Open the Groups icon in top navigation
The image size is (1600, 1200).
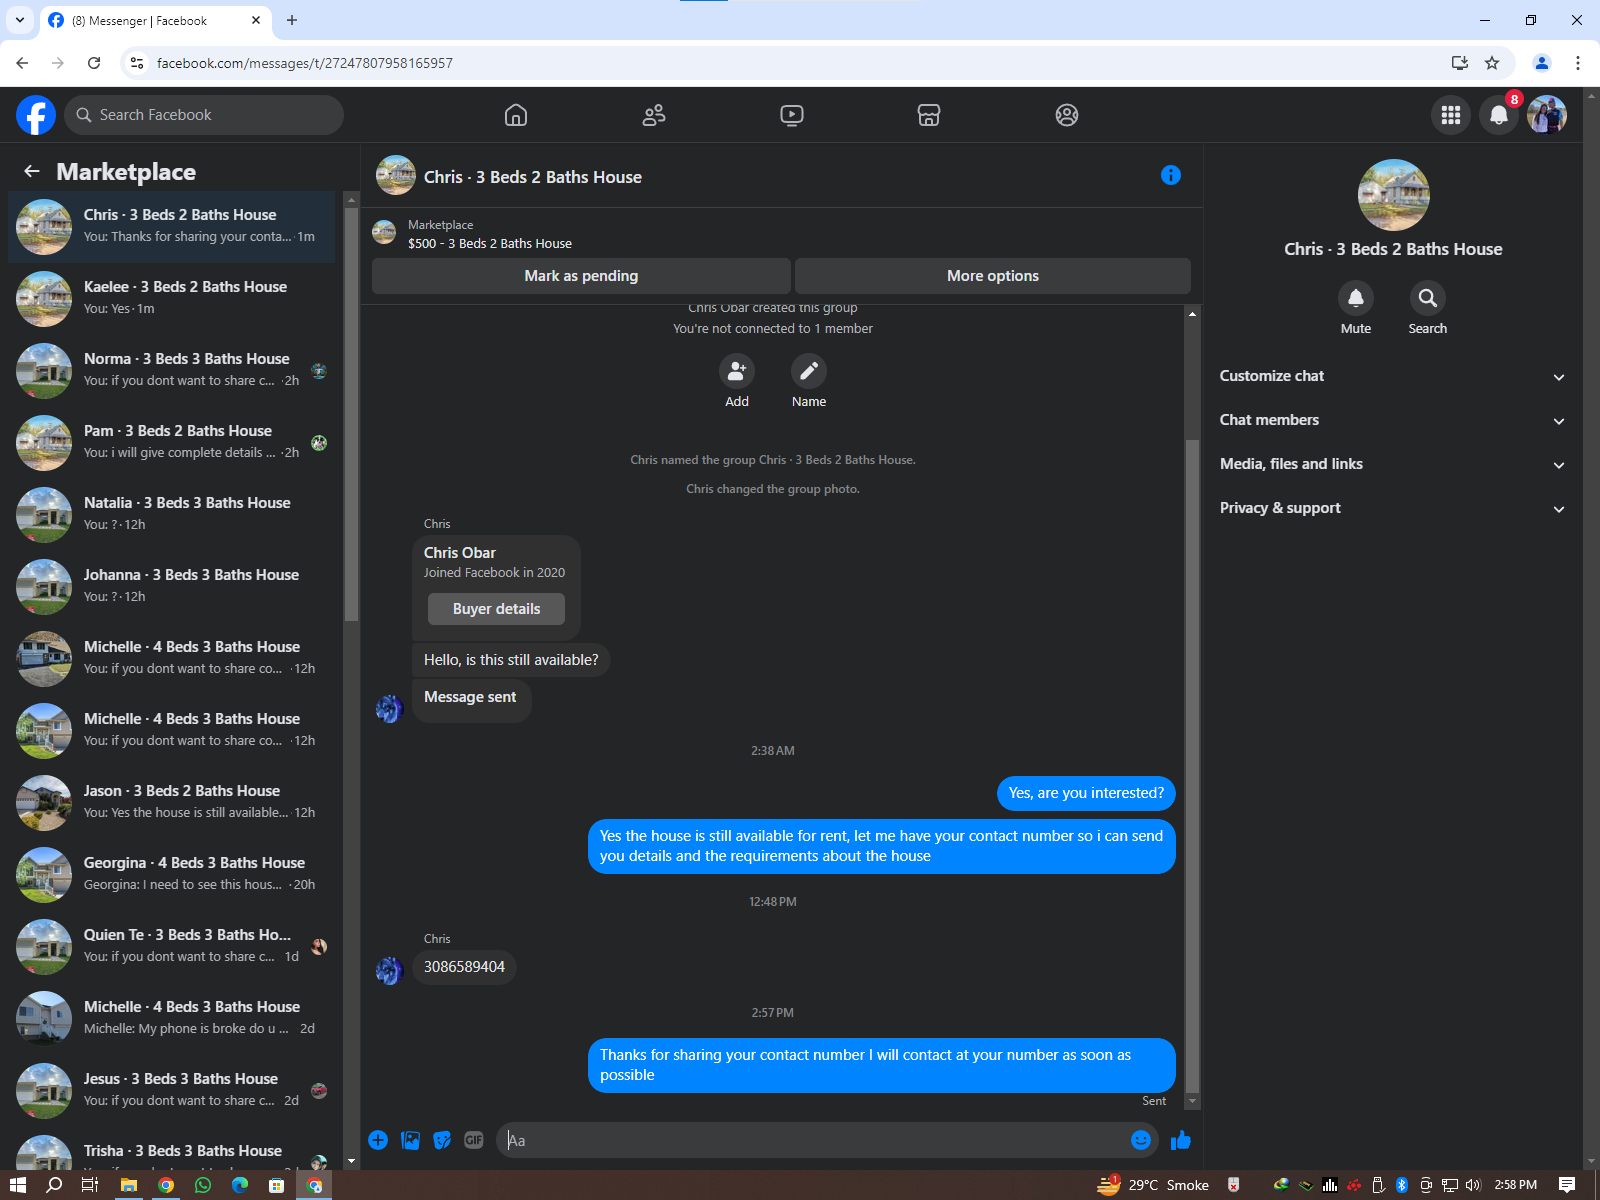[x=1067, y=115]
